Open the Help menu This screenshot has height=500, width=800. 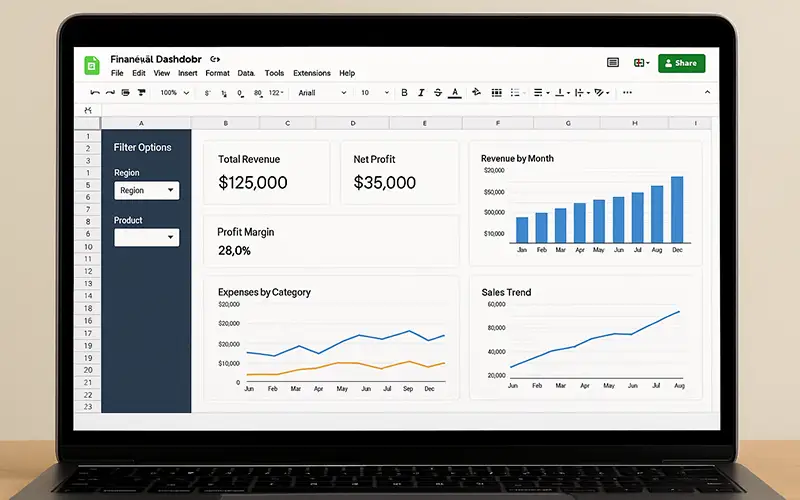[x=347, y=74]
